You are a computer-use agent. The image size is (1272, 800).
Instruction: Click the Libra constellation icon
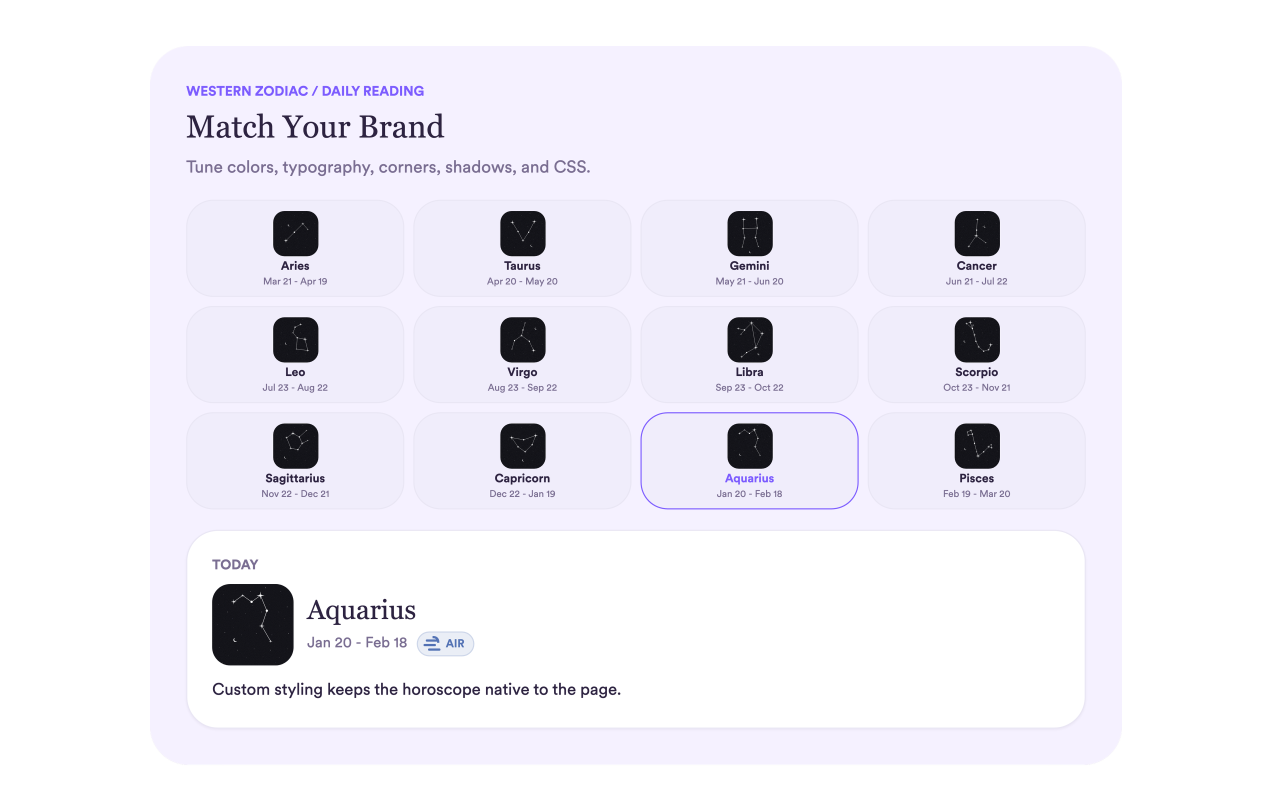point(749,339)
